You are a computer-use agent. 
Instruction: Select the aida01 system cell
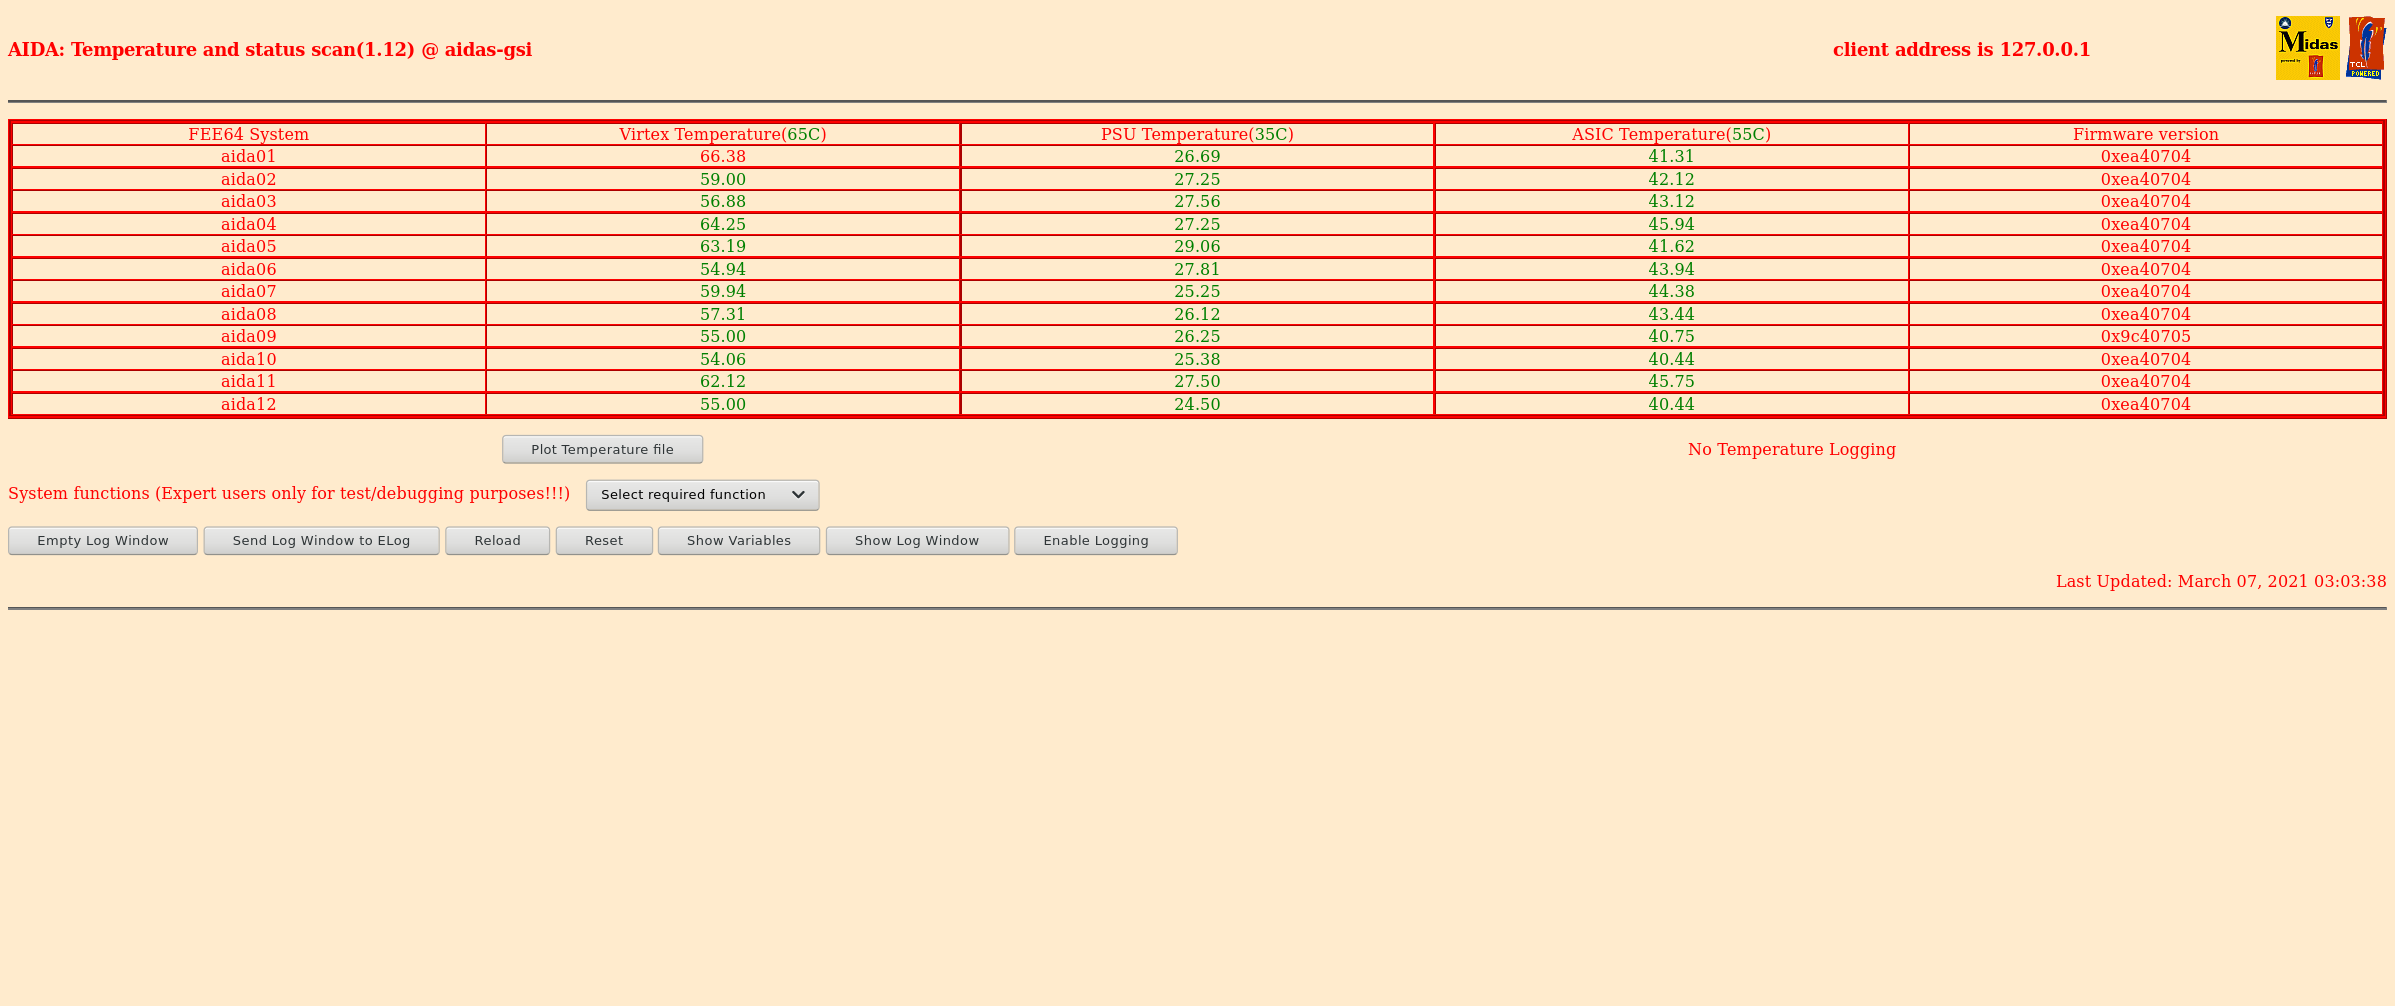[x=248, y=157]
